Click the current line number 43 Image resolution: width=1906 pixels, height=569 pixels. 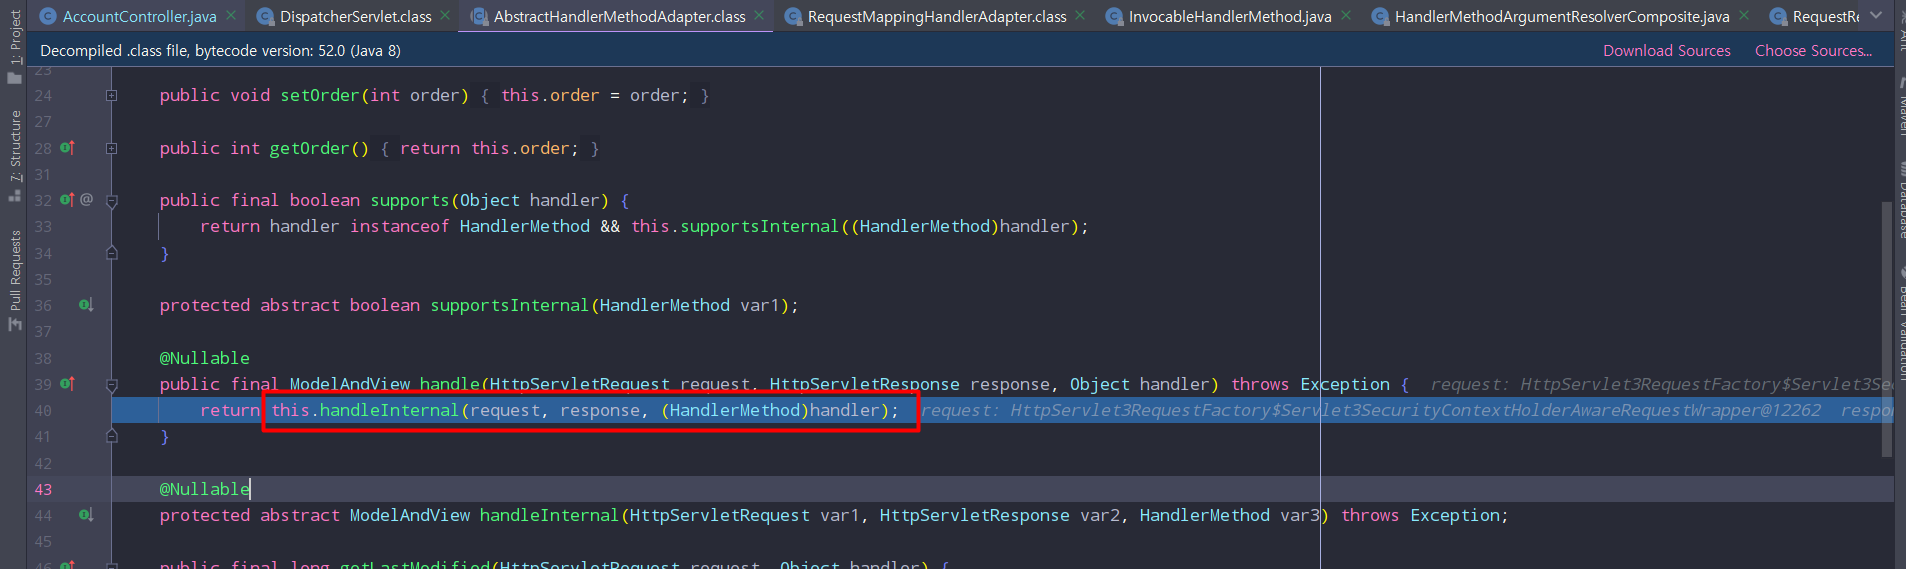pyautogui.click(x=43, y=489)
